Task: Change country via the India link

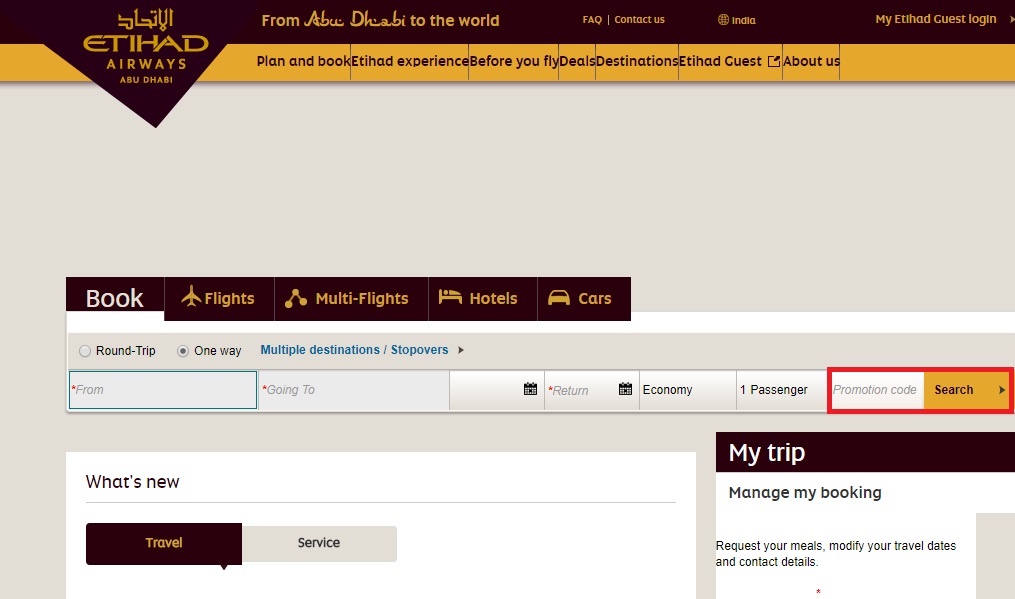Action: (743, 20)
